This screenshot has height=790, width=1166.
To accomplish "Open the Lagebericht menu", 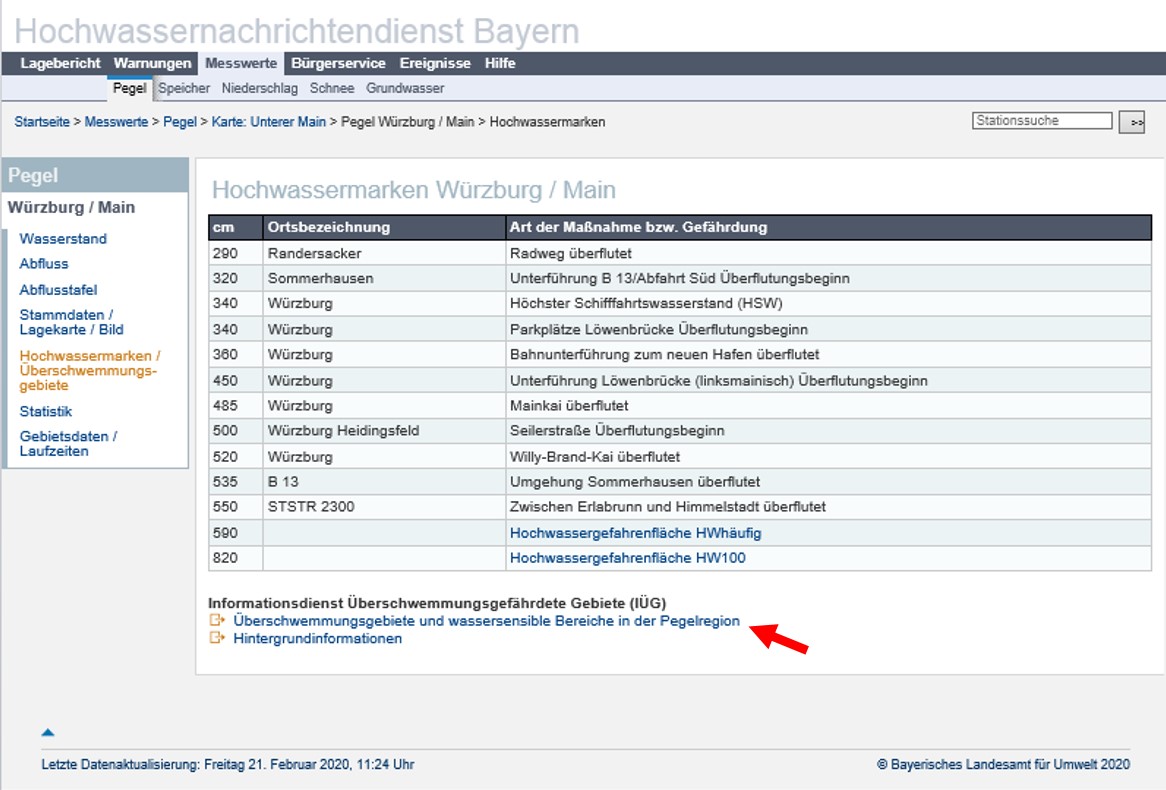I will (x=60, y=63).
